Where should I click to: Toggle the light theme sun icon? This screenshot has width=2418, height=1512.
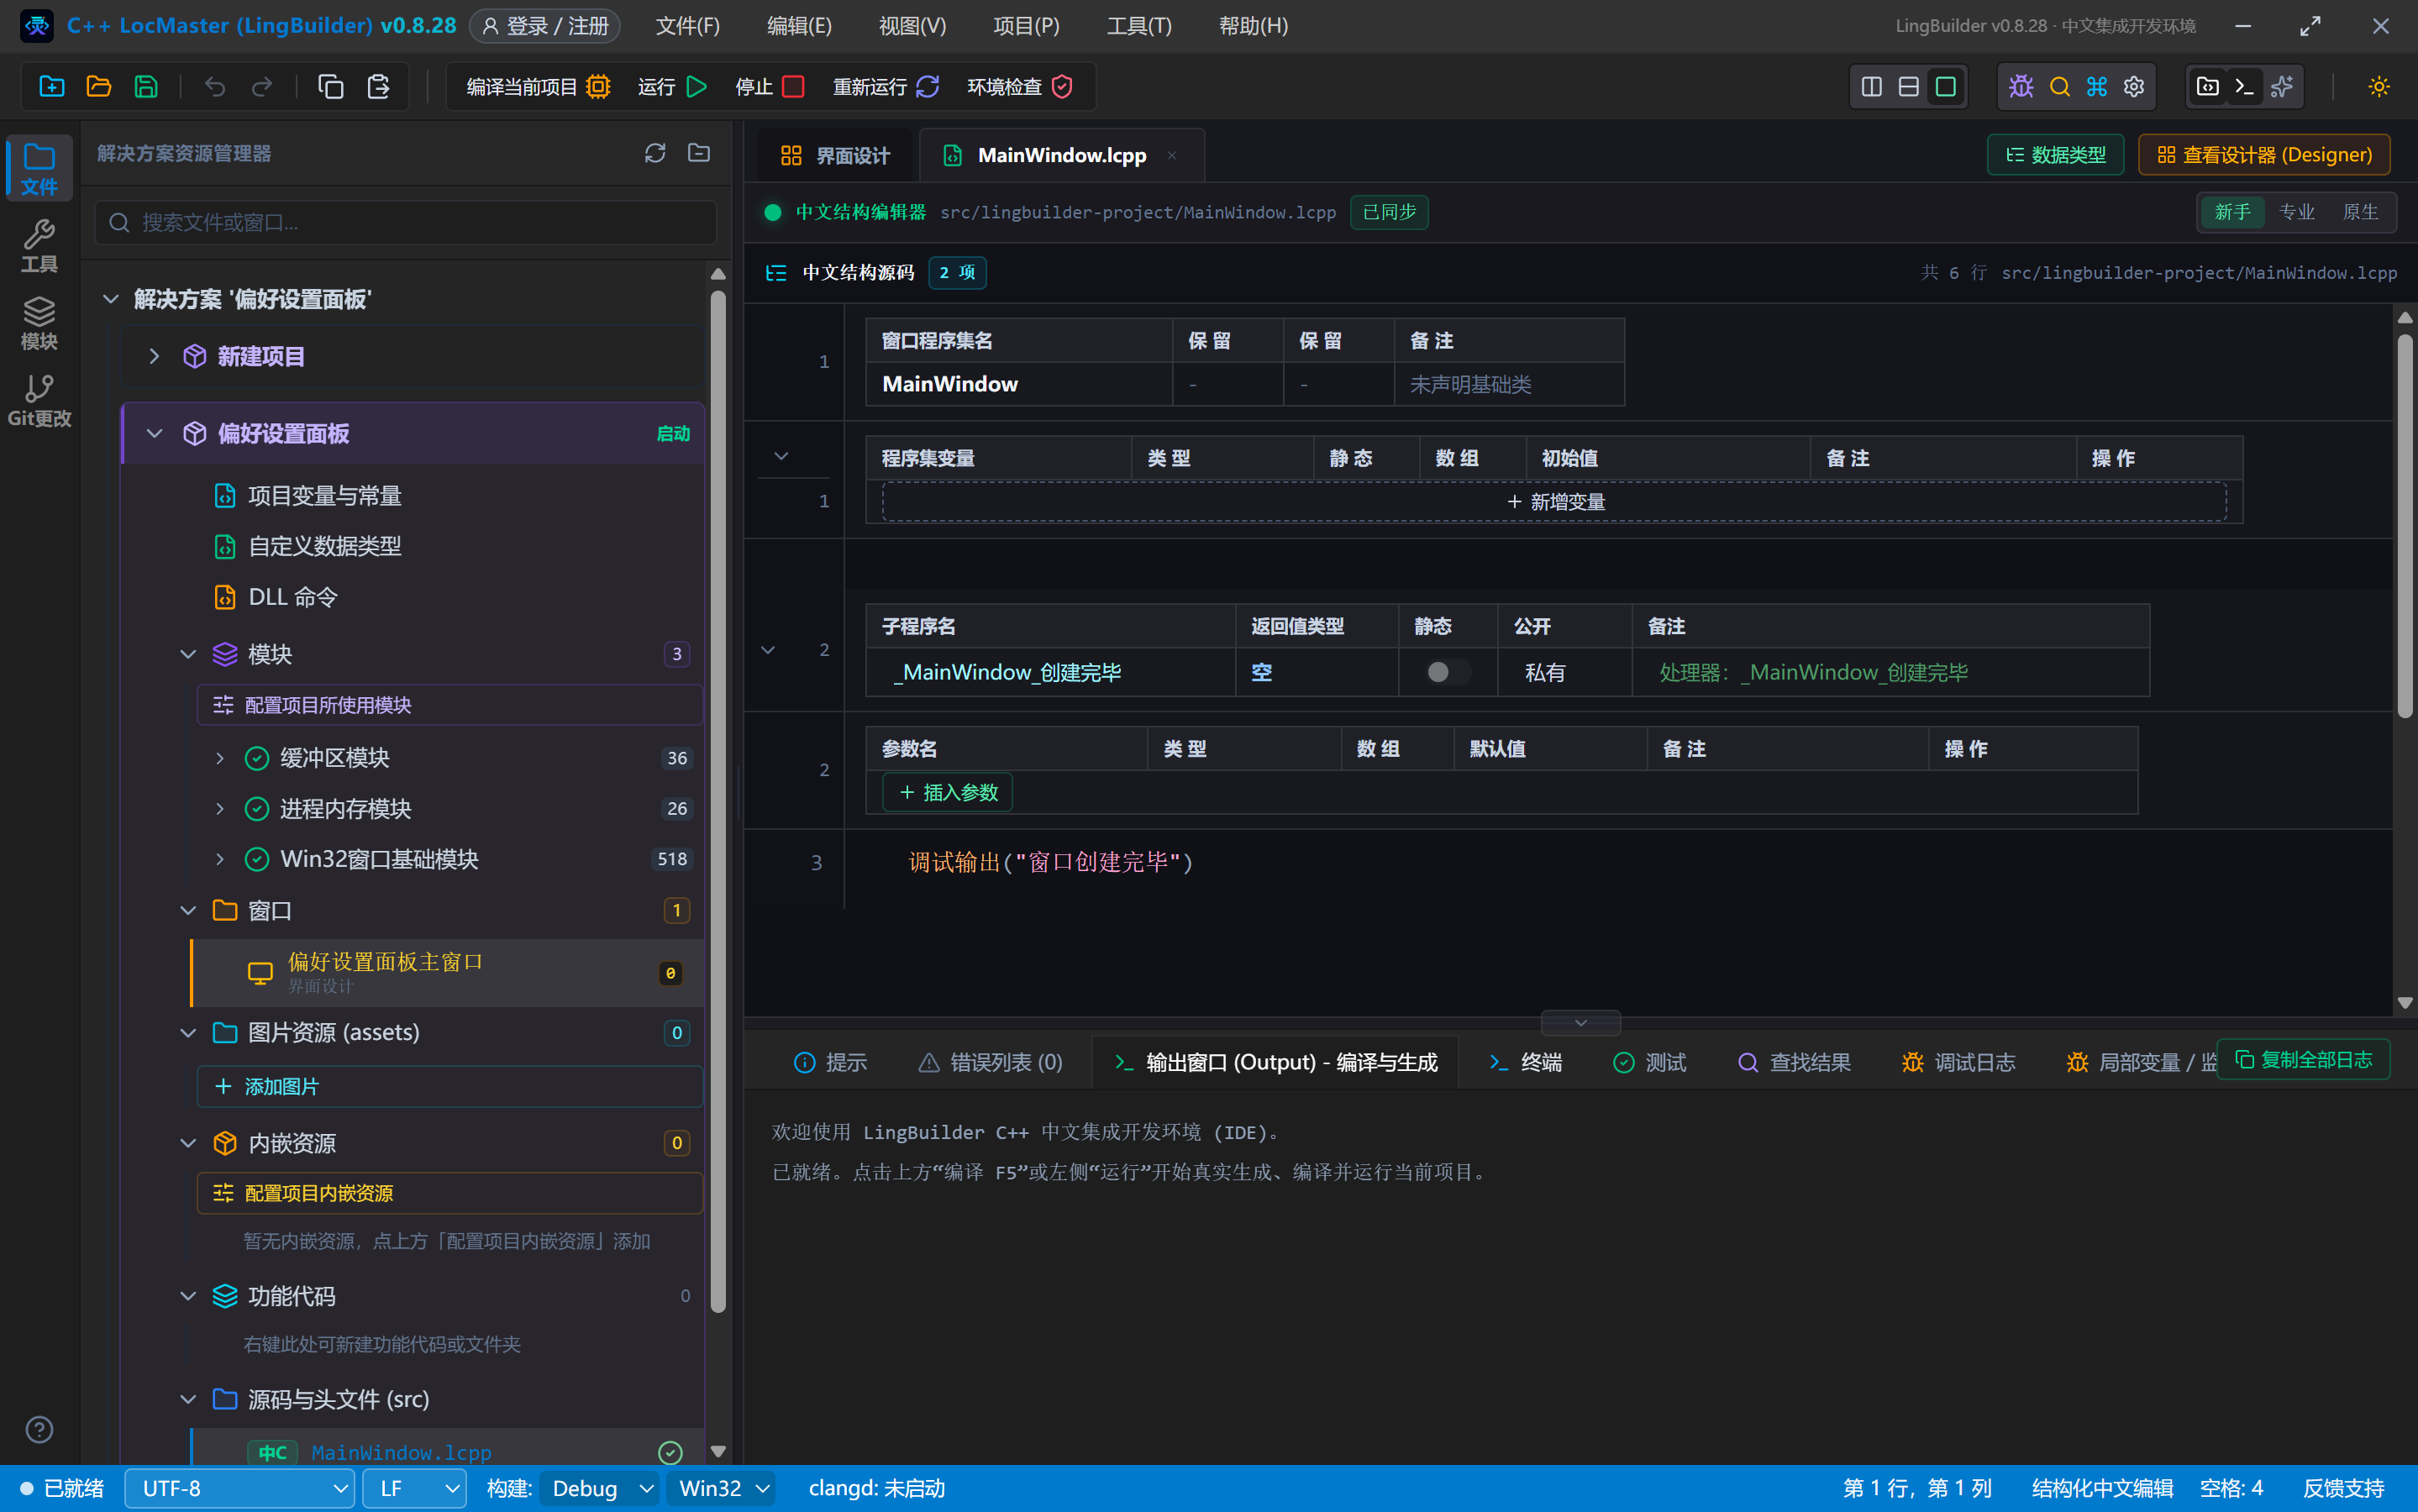(2379, 87)
